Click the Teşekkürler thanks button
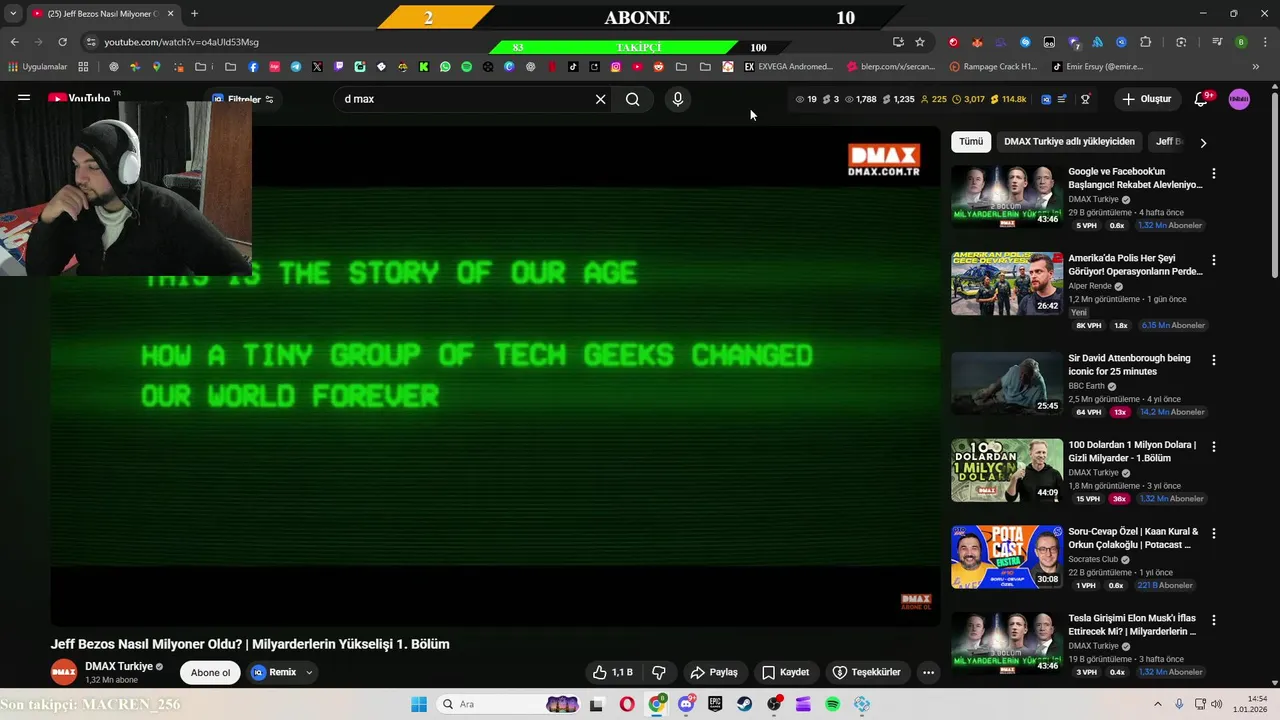1280x720 pixels. [x=867, y=672]
